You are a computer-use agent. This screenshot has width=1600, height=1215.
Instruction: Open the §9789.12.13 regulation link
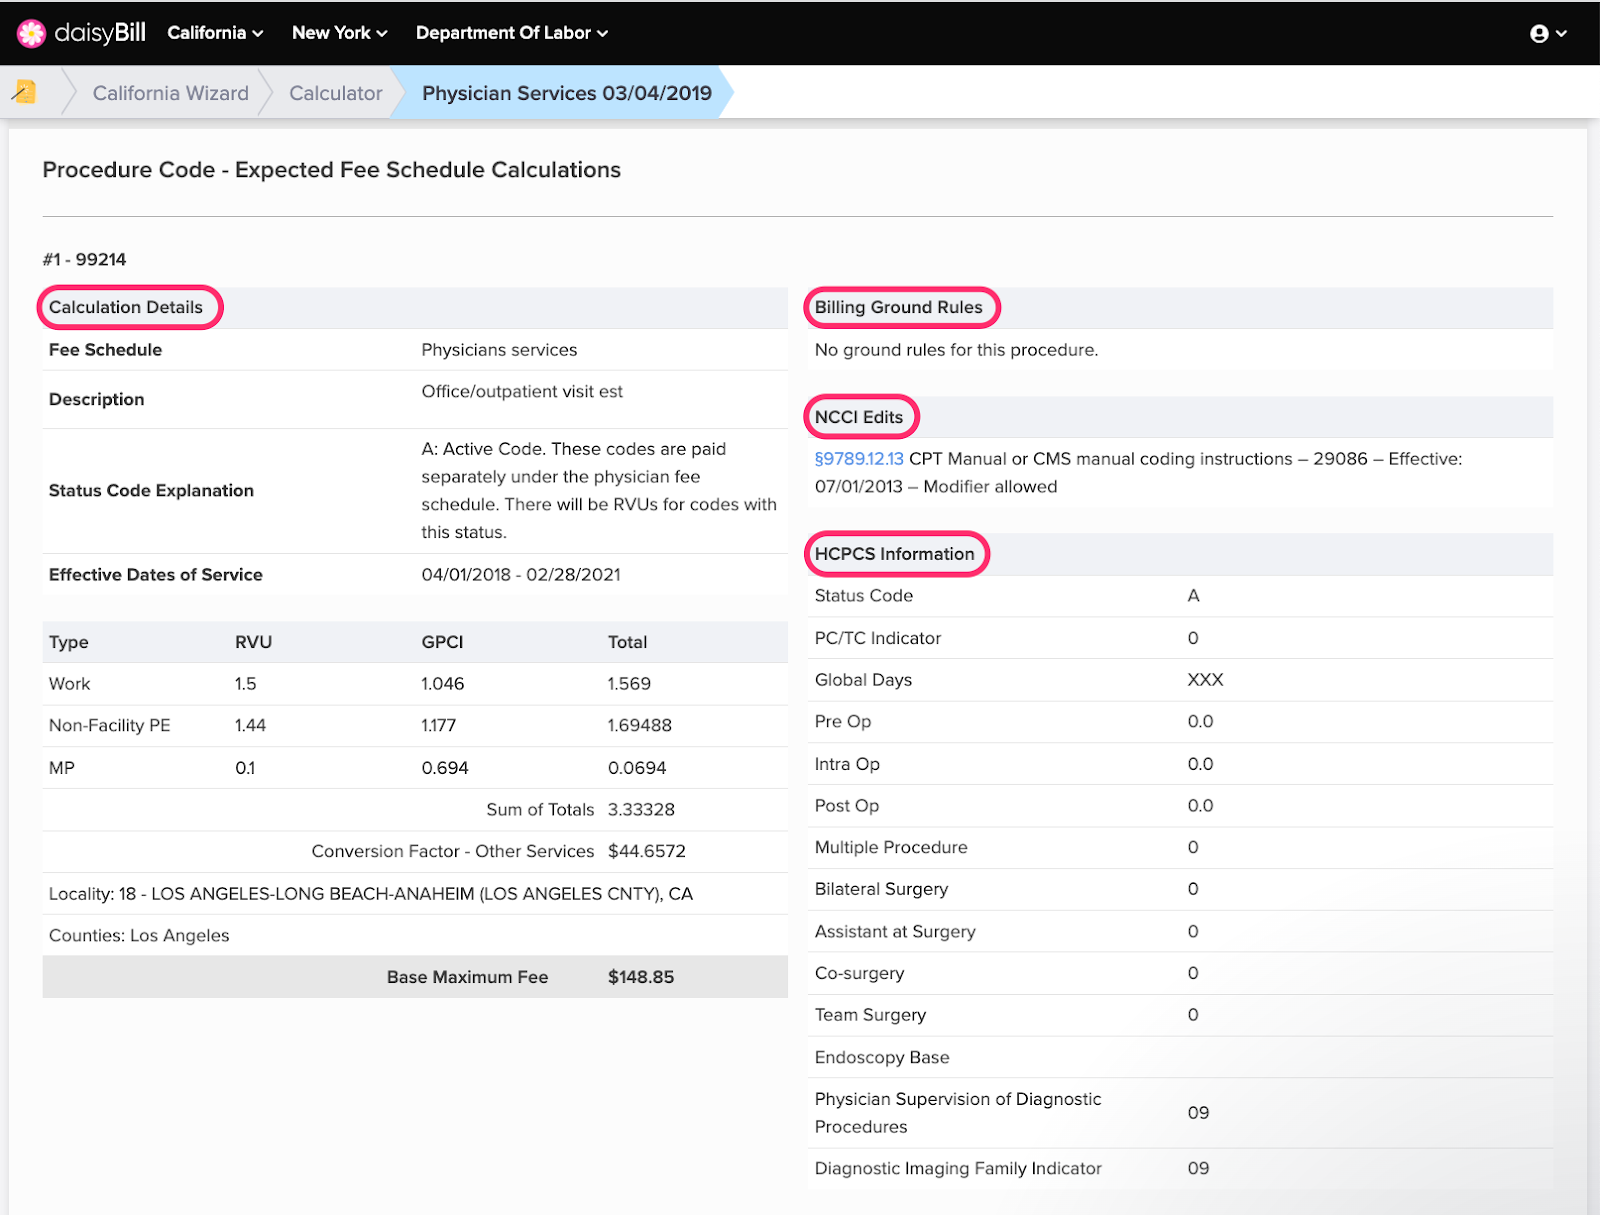coord(858,459)
